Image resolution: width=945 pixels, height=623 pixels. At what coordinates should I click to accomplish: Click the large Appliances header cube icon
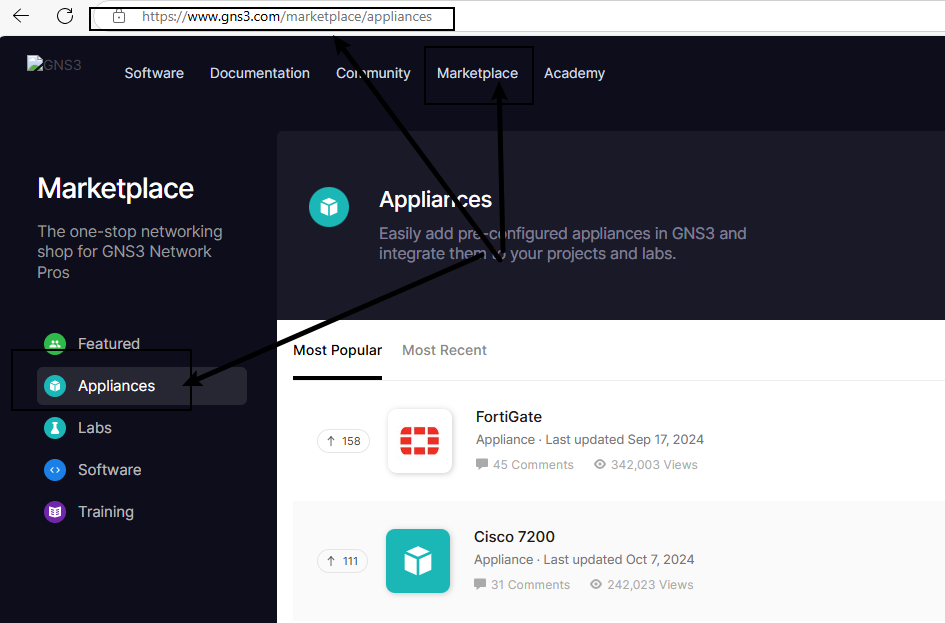click(329, 207)
